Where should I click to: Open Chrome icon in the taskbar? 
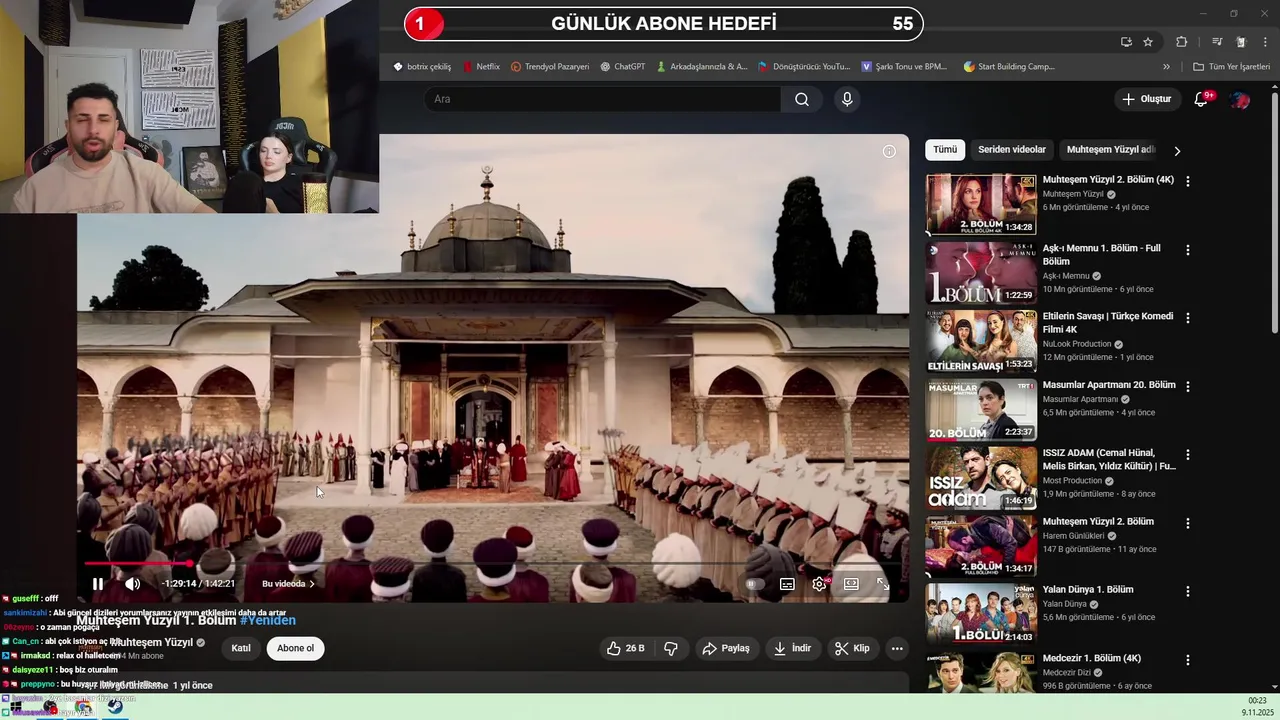tap(83, 707)
